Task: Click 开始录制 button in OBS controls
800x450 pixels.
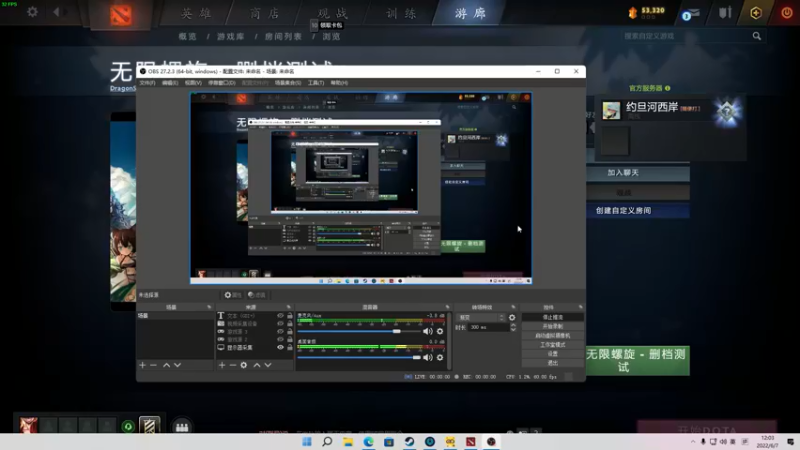Action: pyautogui.click(x=553, y=326)
